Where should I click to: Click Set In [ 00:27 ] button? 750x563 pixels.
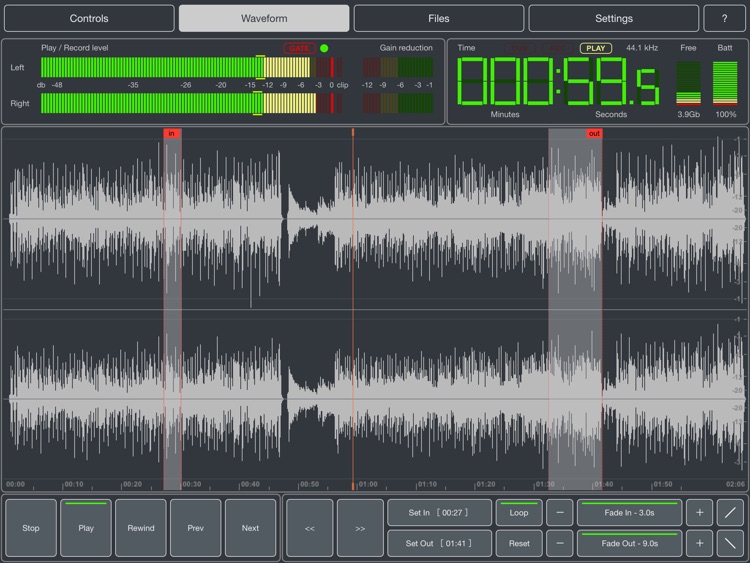pyautogui.click(x=439, y=512)
